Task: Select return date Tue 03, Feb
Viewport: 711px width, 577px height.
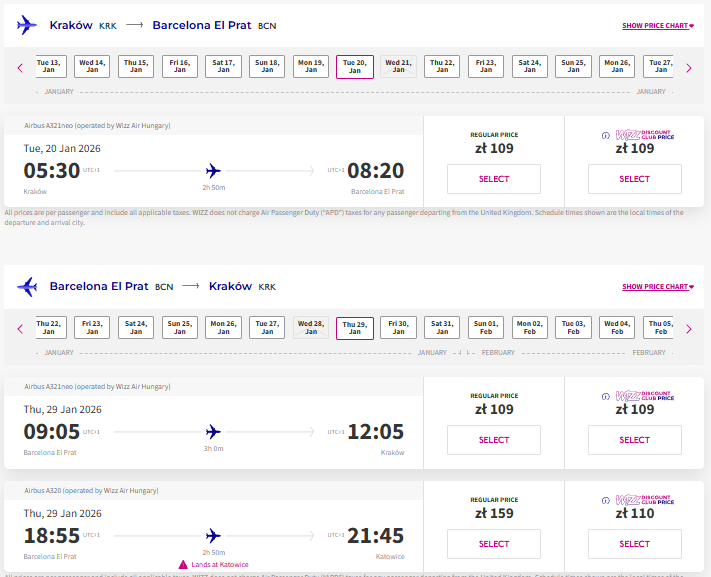Action: click(573, 327)
